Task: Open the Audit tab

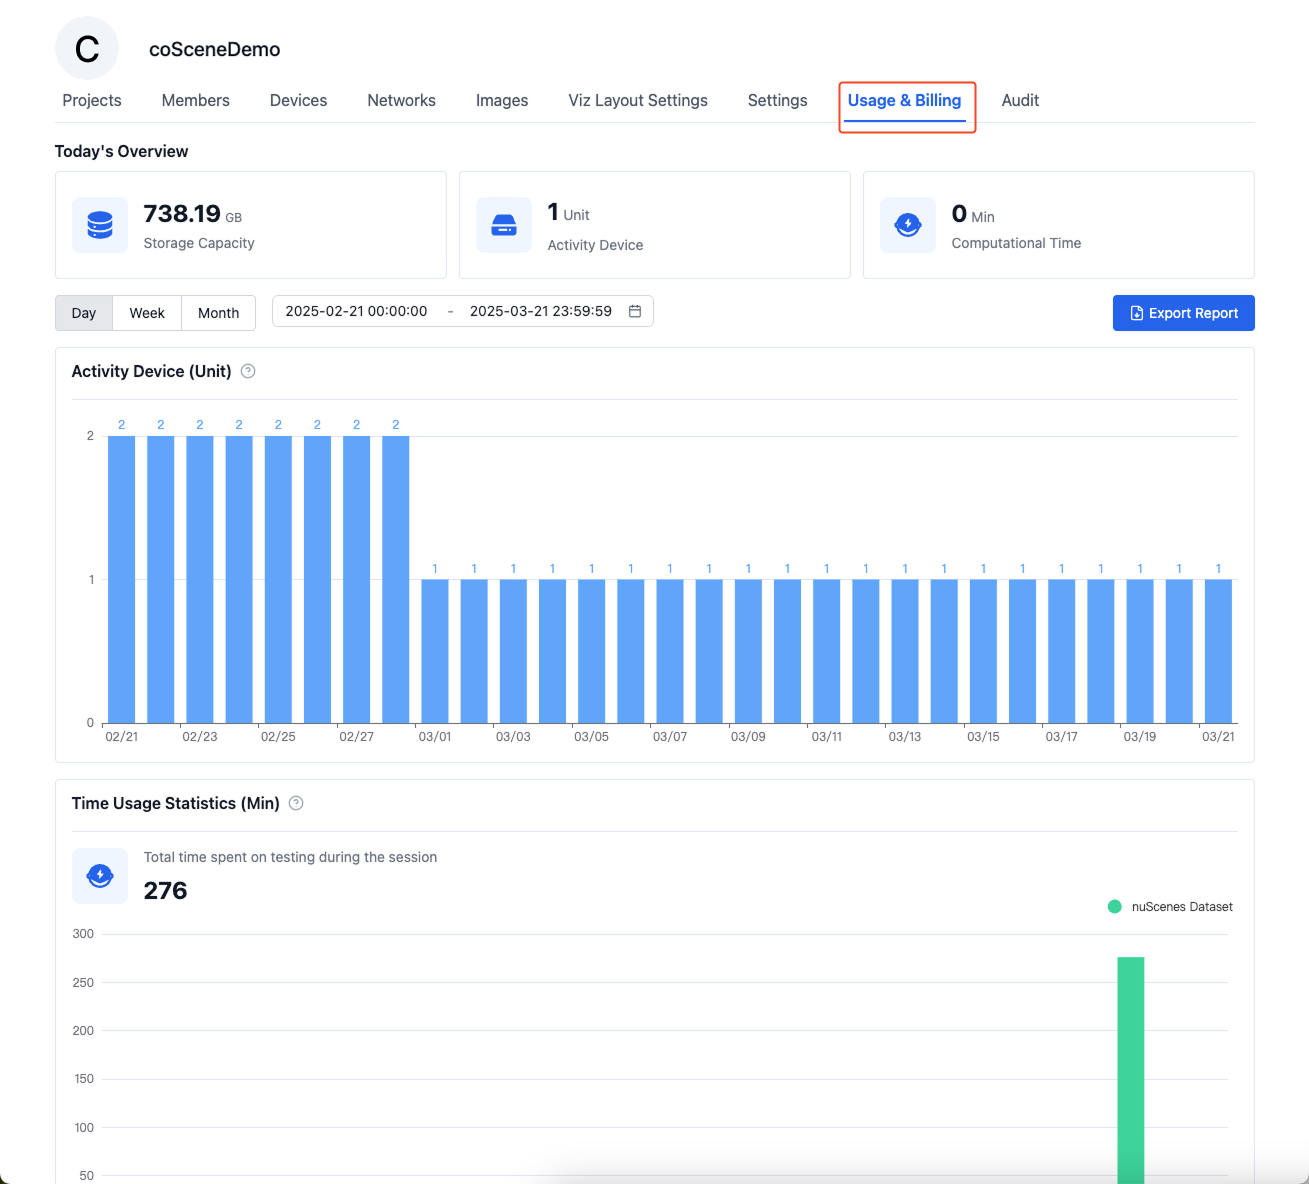Action: point(1020,100)
